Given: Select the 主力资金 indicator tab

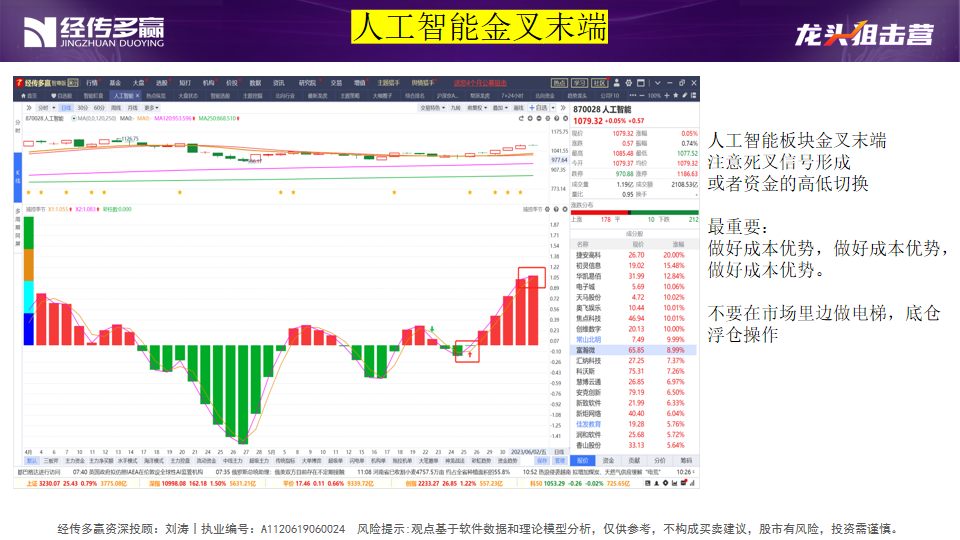Looking at the screenshot, I should click(75, 460).
